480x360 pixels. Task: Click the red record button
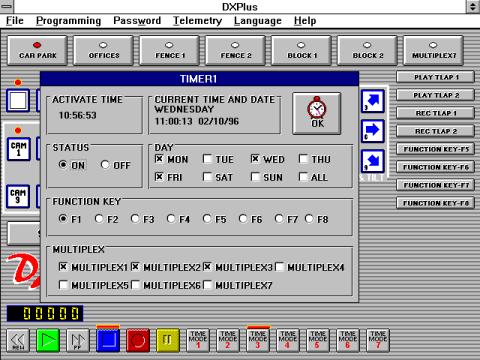pos(138,340)
